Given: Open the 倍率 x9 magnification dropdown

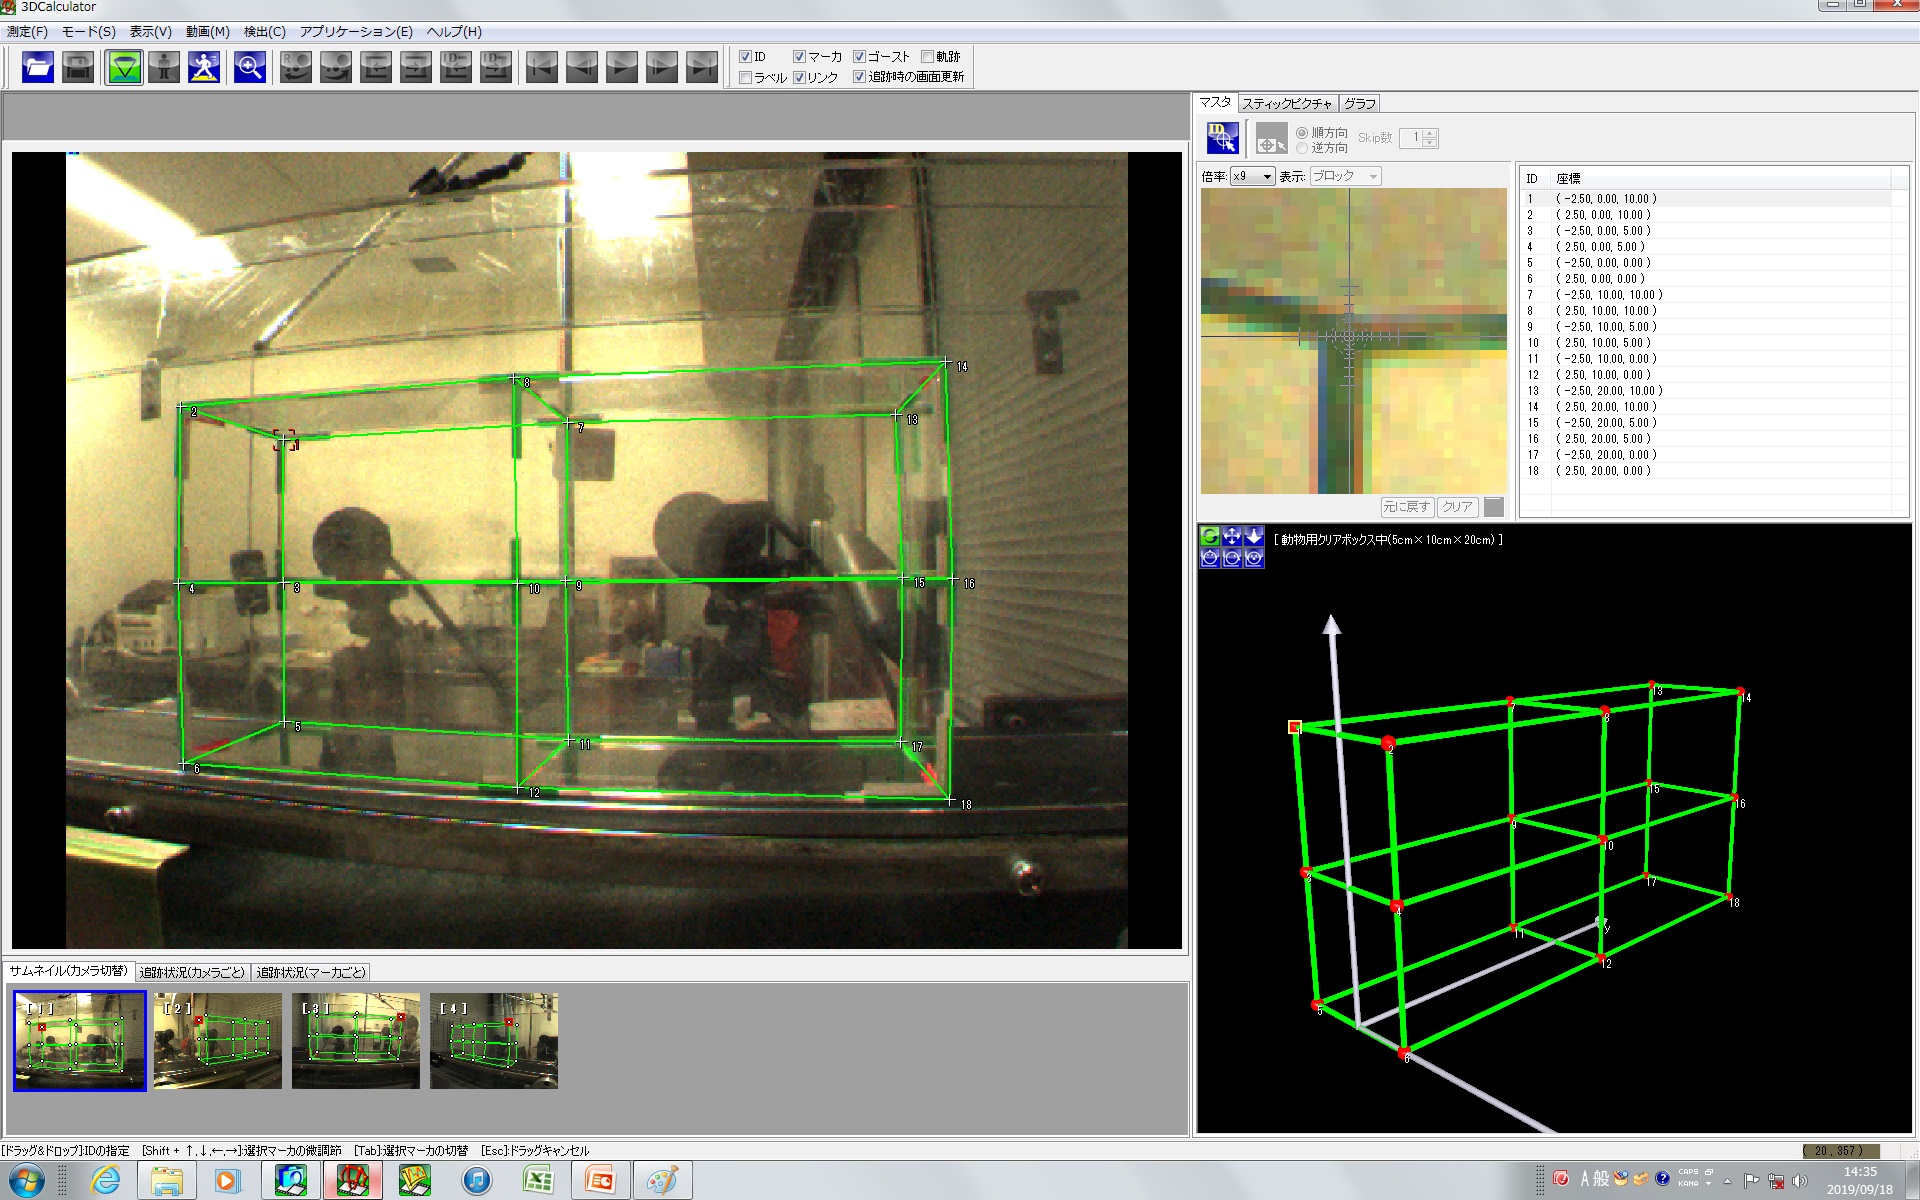Looking at the screenshot, I should point(1252,176).
